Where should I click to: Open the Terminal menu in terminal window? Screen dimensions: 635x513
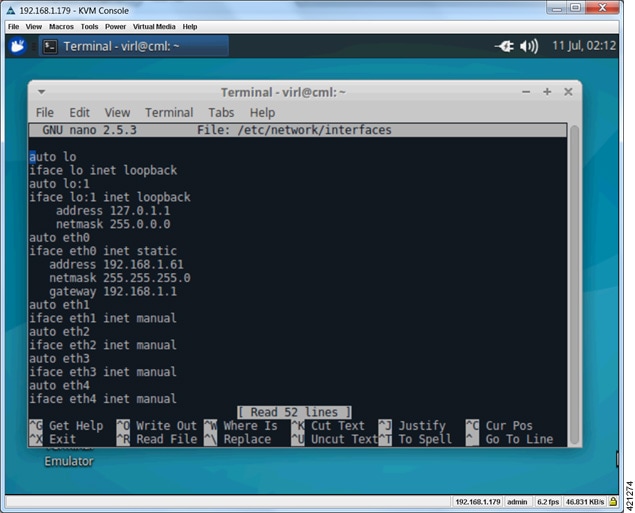coord(169,112)
